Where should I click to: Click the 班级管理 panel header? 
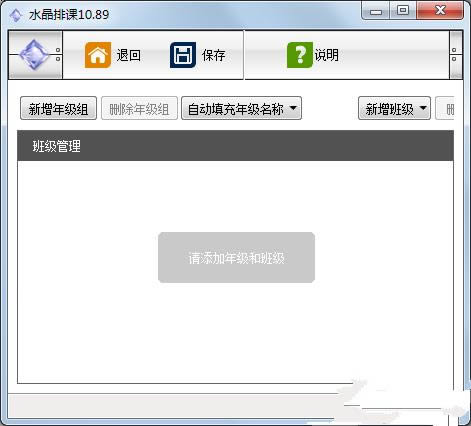235,146
